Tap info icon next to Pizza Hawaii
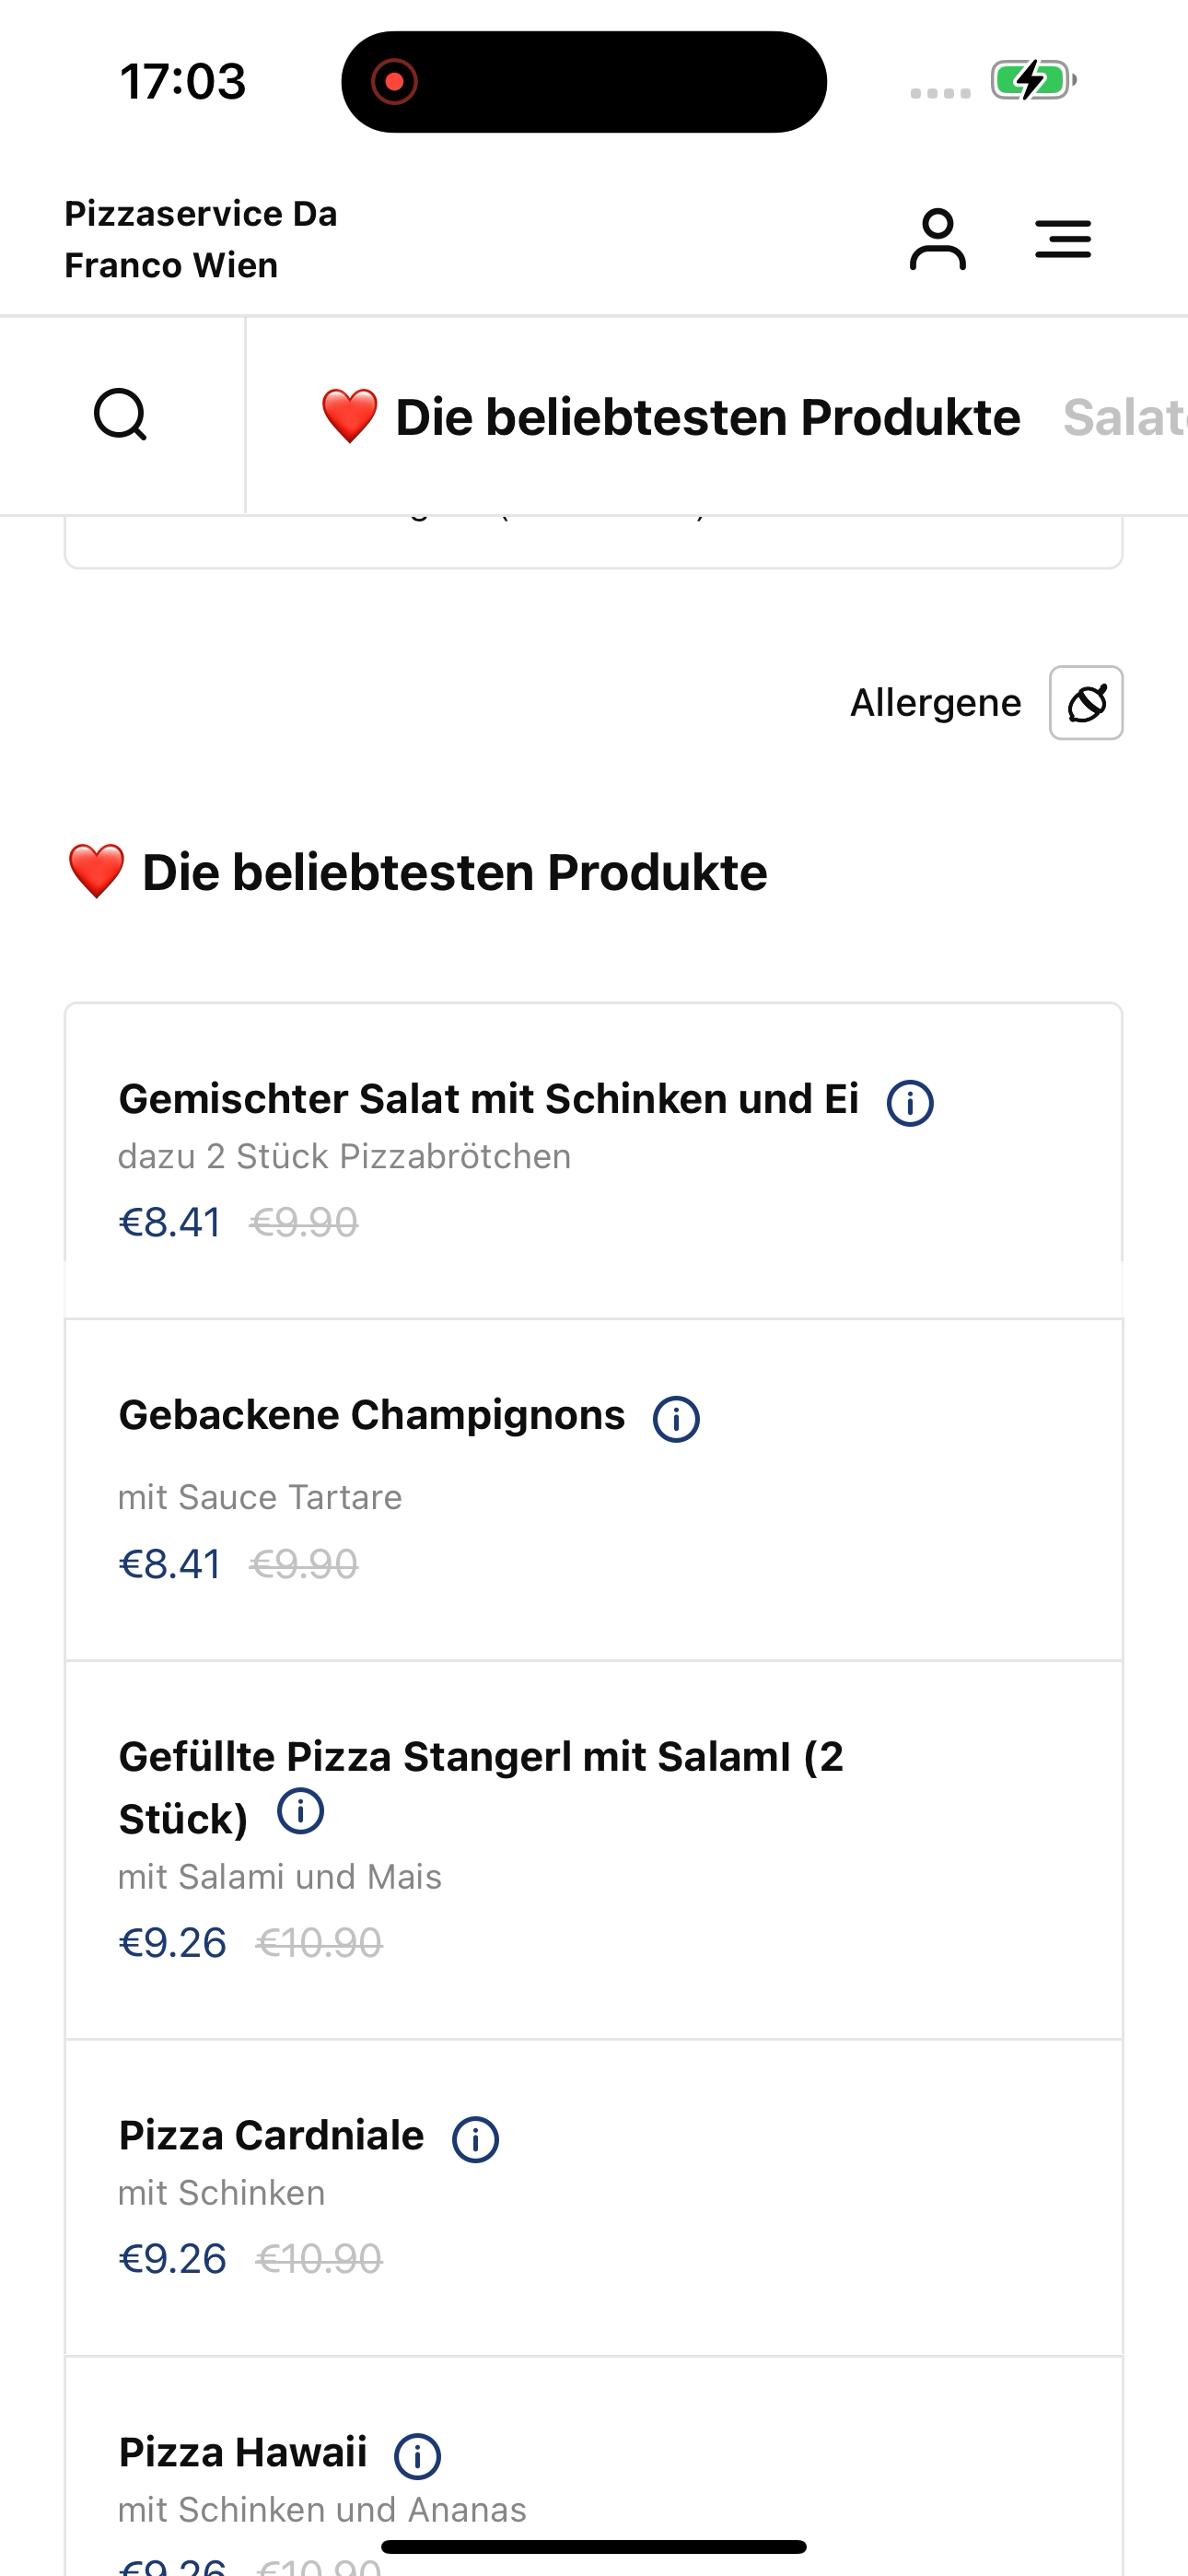 click(417, 2456)
